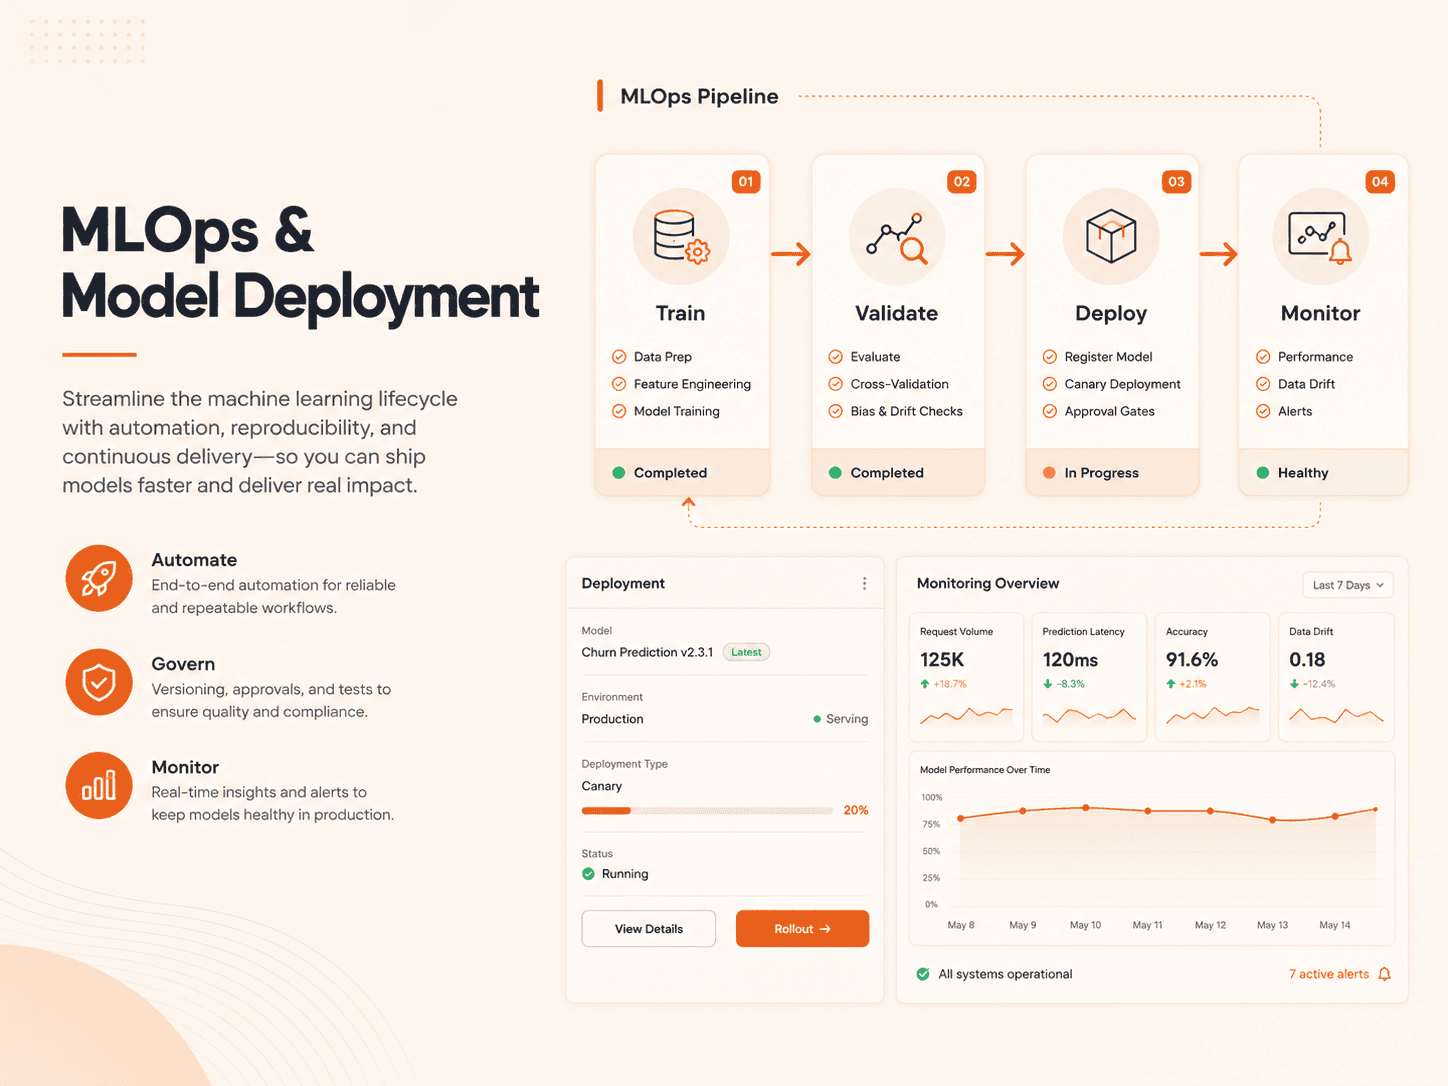Click the All systems operational check icon
Screen dimensions: 1448x1086
point(923,974)
